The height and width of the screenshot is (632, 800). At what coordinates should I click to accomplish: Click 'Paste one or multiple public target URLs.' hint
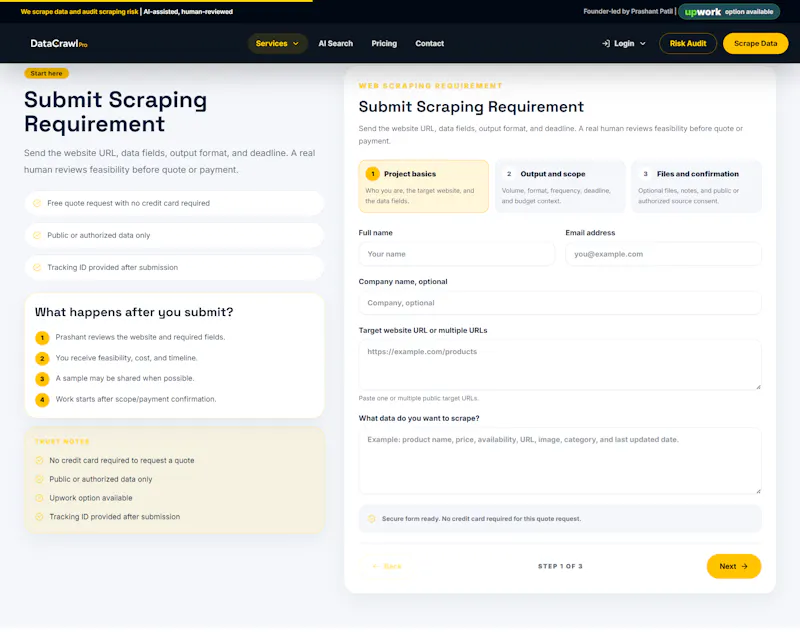coord(419,398)
